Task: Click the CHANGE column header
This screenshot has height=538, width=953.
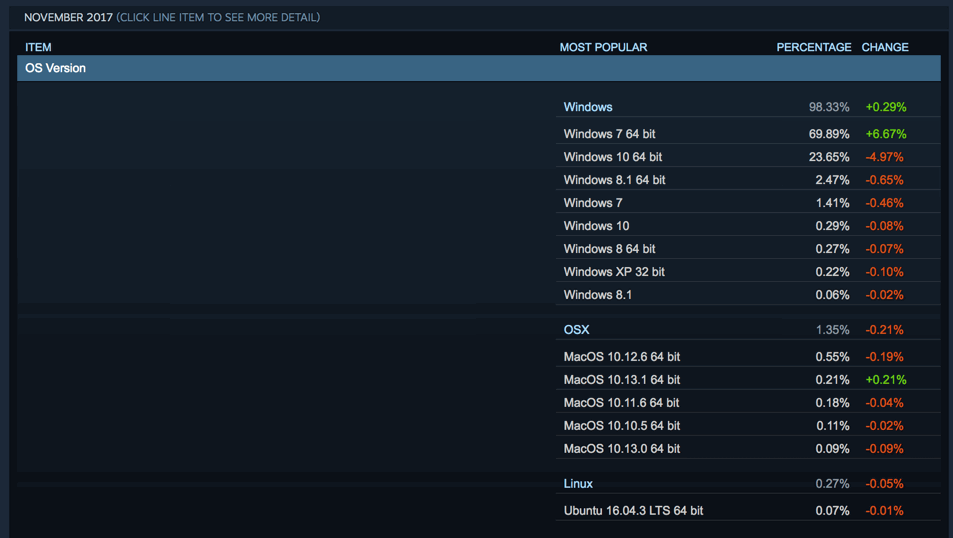Action: click(885, 47)
